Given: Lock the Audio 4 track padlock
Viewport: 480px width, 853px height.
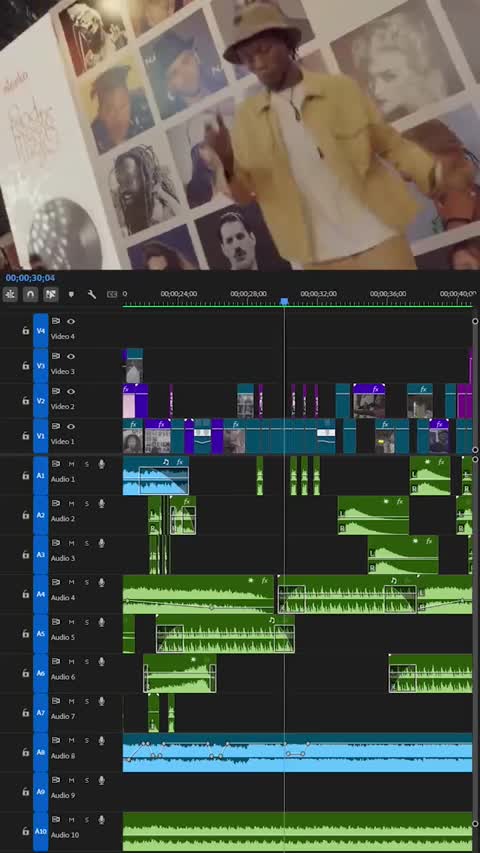Looking at the screenshot, I should tap(25, 594).
